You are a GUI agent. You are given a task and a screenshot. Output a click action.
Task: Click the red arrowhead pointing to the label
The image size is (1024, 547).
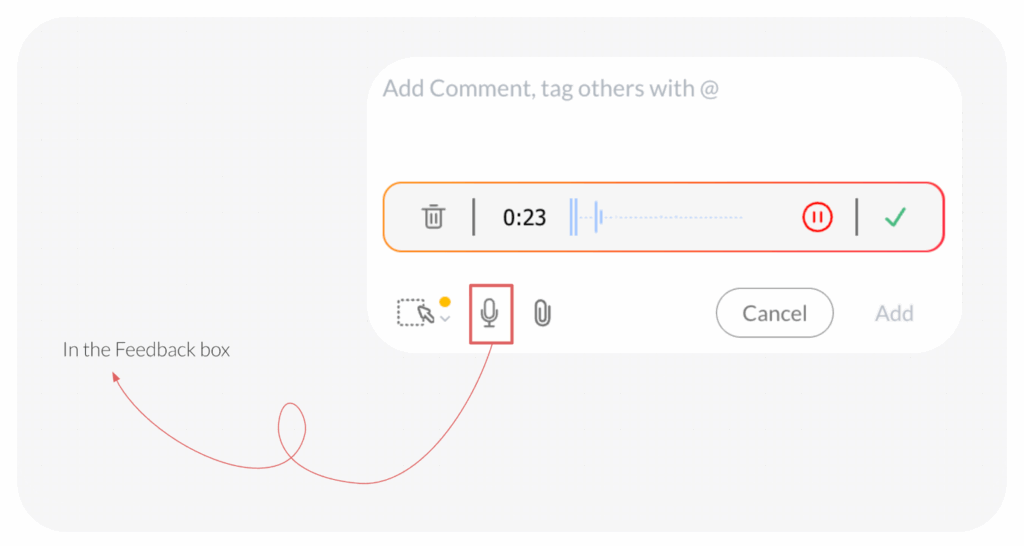click(116, 377)
